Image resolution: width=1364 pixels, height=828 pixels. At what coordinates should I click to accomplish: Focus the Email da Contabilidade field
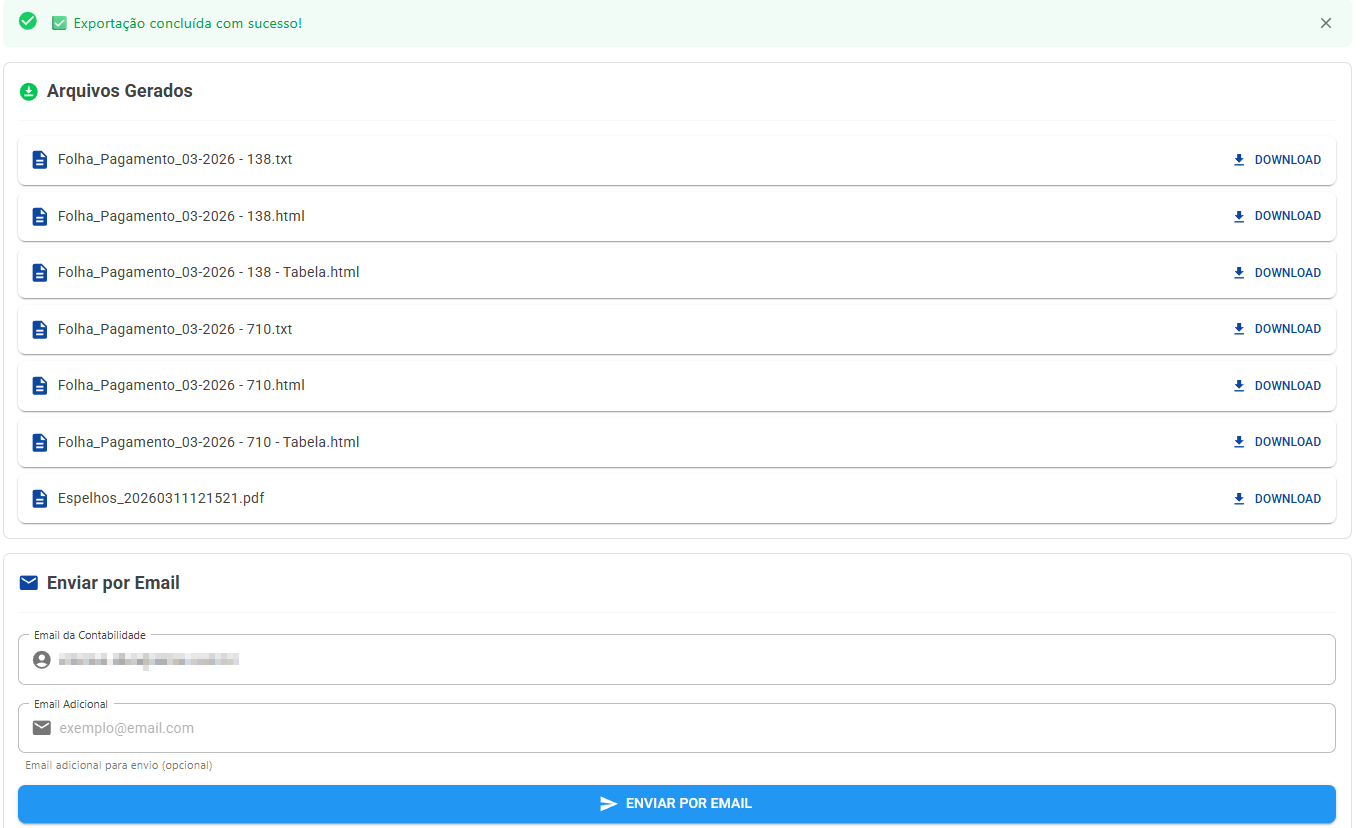tap(677, 660)
